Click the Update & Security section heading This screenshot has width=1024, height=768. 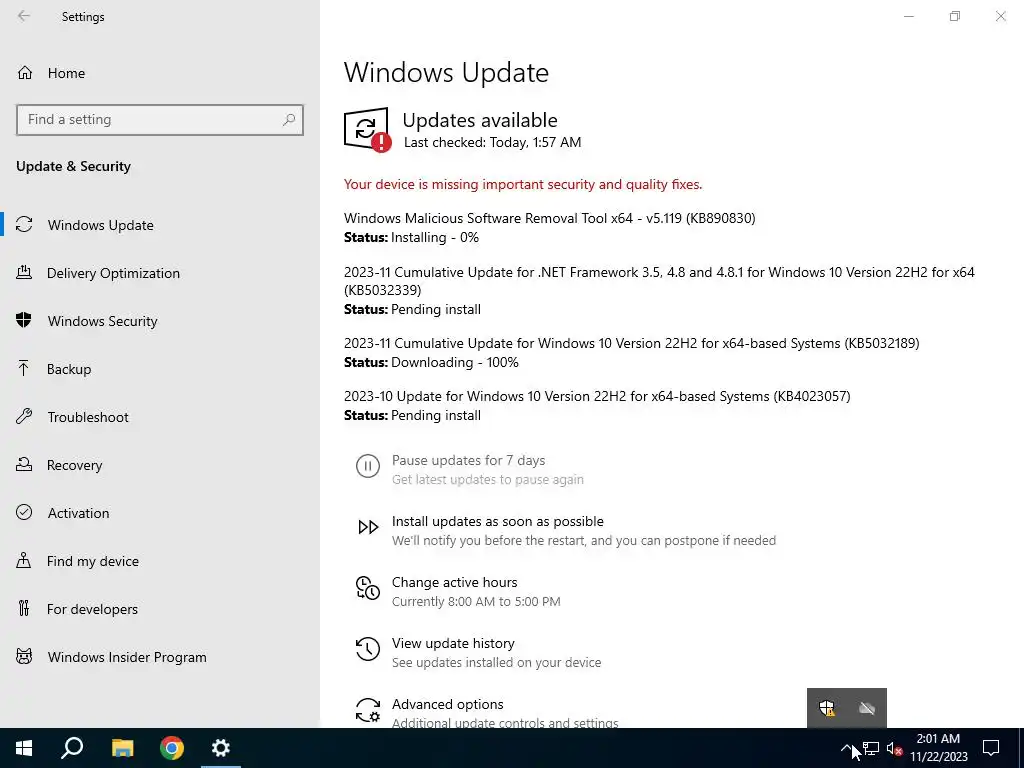[x=73, y=167]
